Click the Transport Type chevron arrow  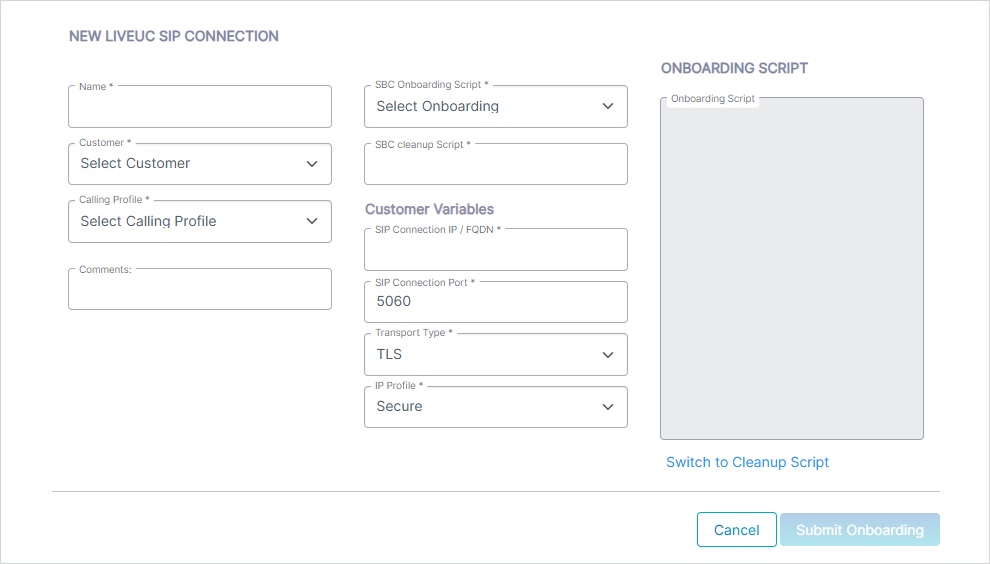tap(608, 355)
